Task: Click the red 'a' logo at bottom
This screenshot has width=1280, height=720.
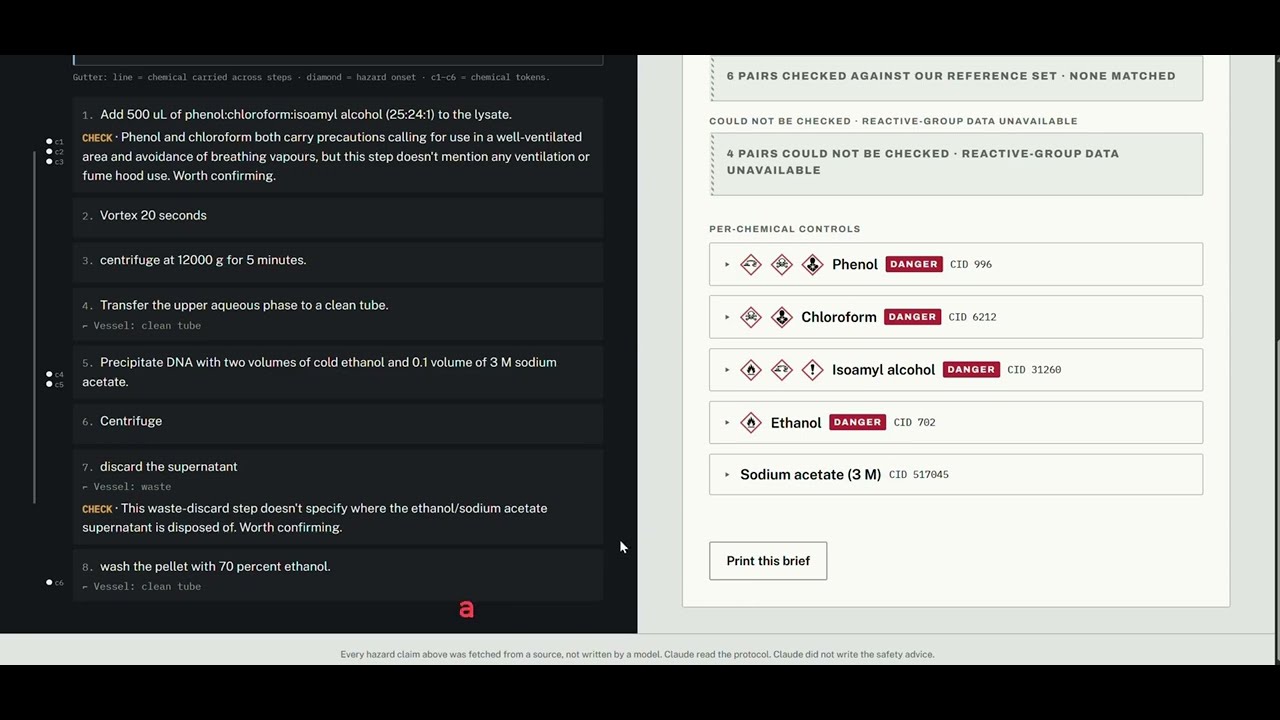Action: click(466, 609)
